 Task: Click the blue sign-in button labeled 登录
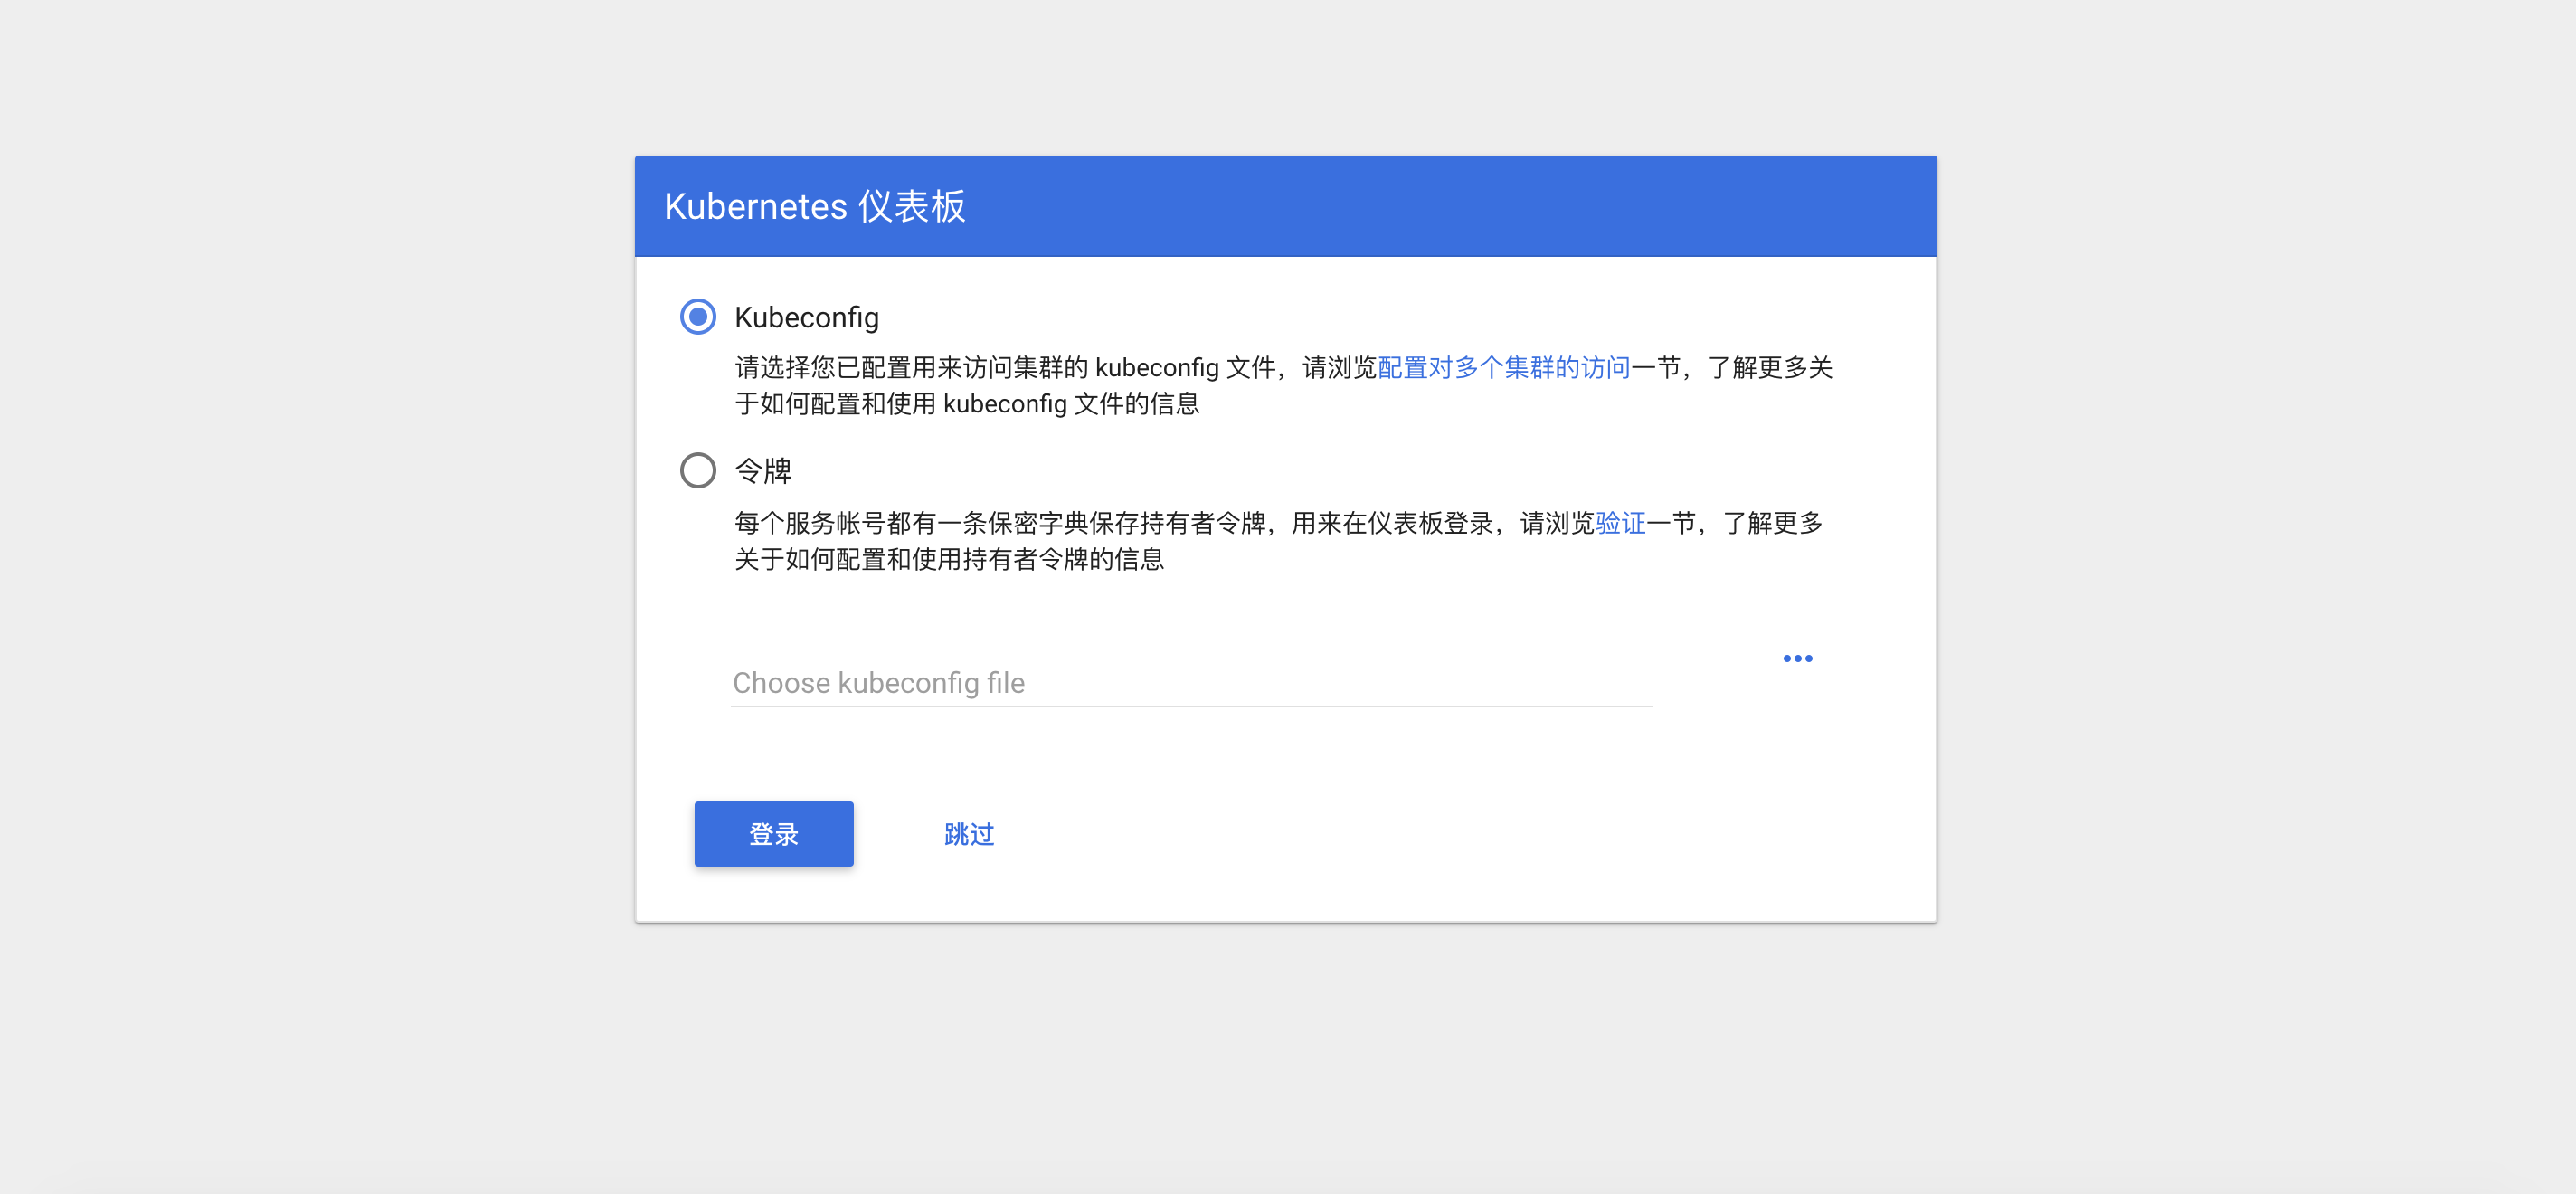point(773,834)
